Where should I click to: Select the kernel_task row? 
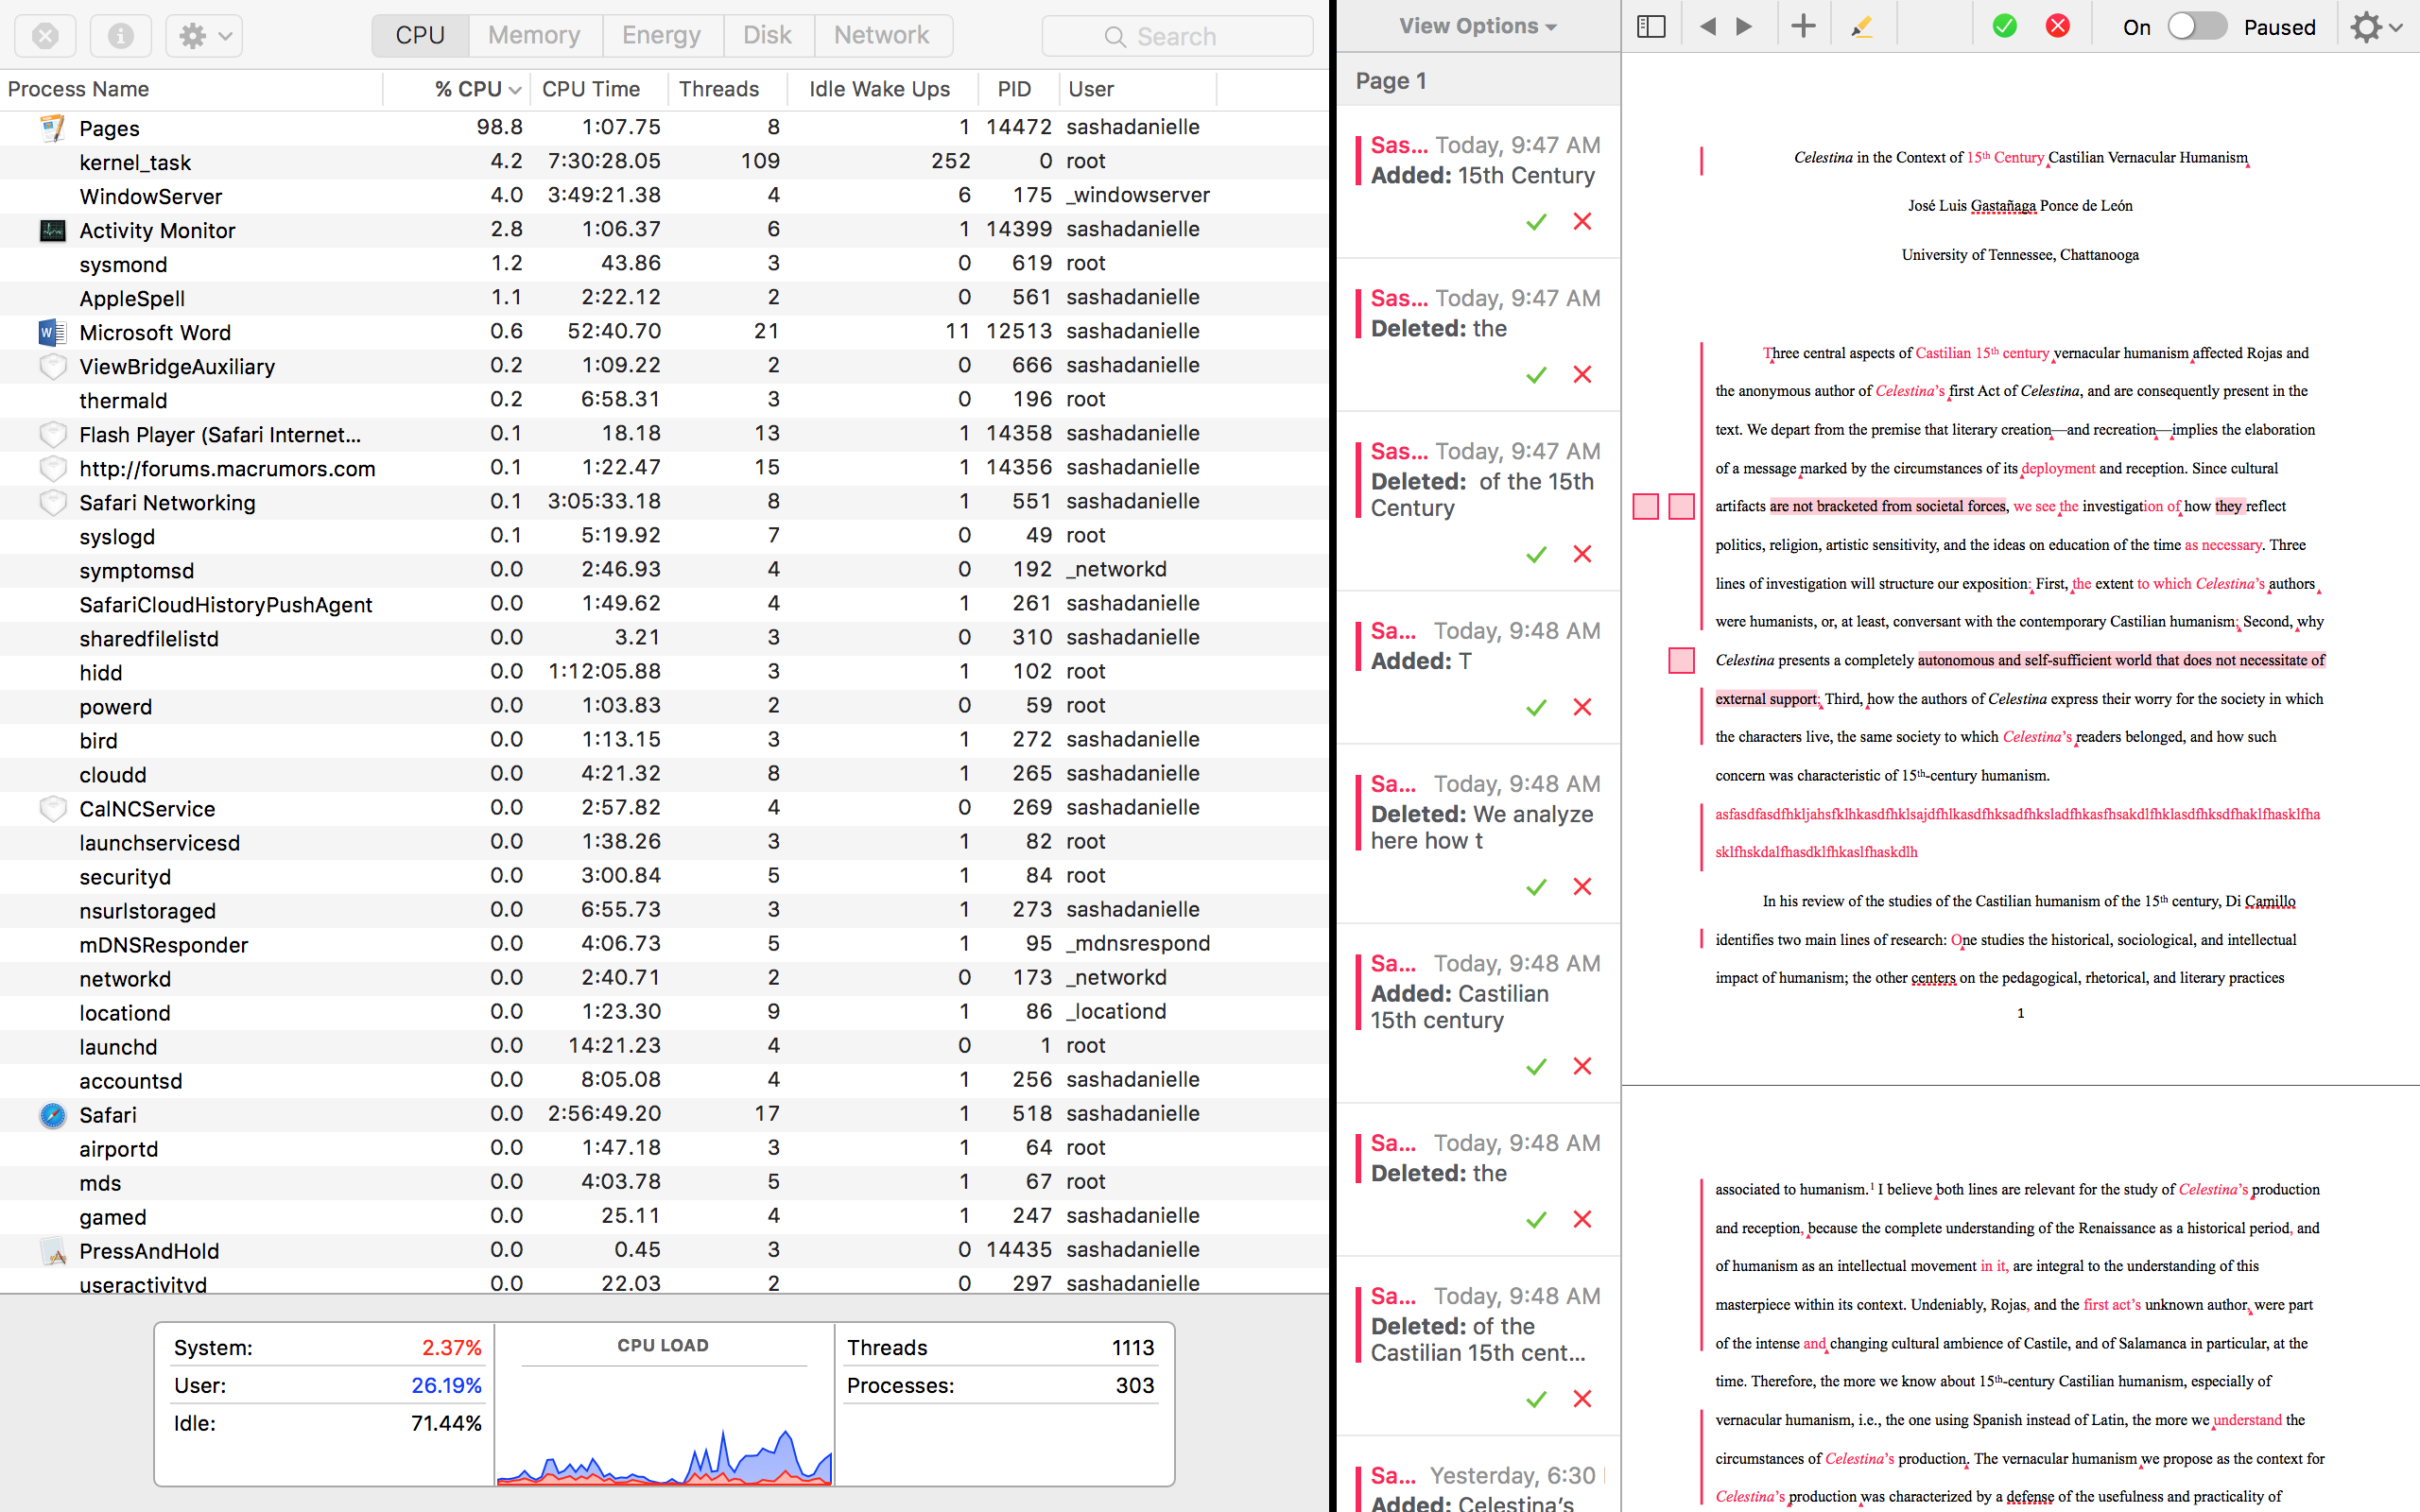(x=664, y=162)
